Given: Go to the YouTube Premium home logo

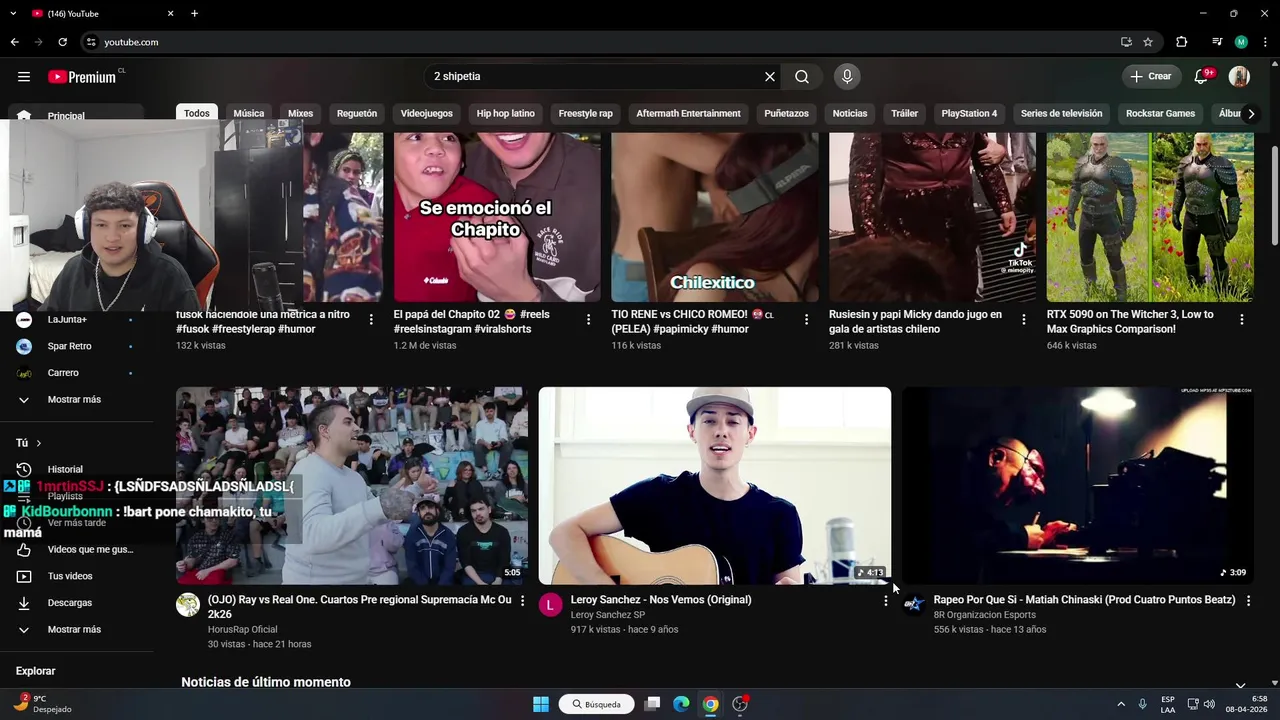Looking at the screenshot, I should point(82,77).
